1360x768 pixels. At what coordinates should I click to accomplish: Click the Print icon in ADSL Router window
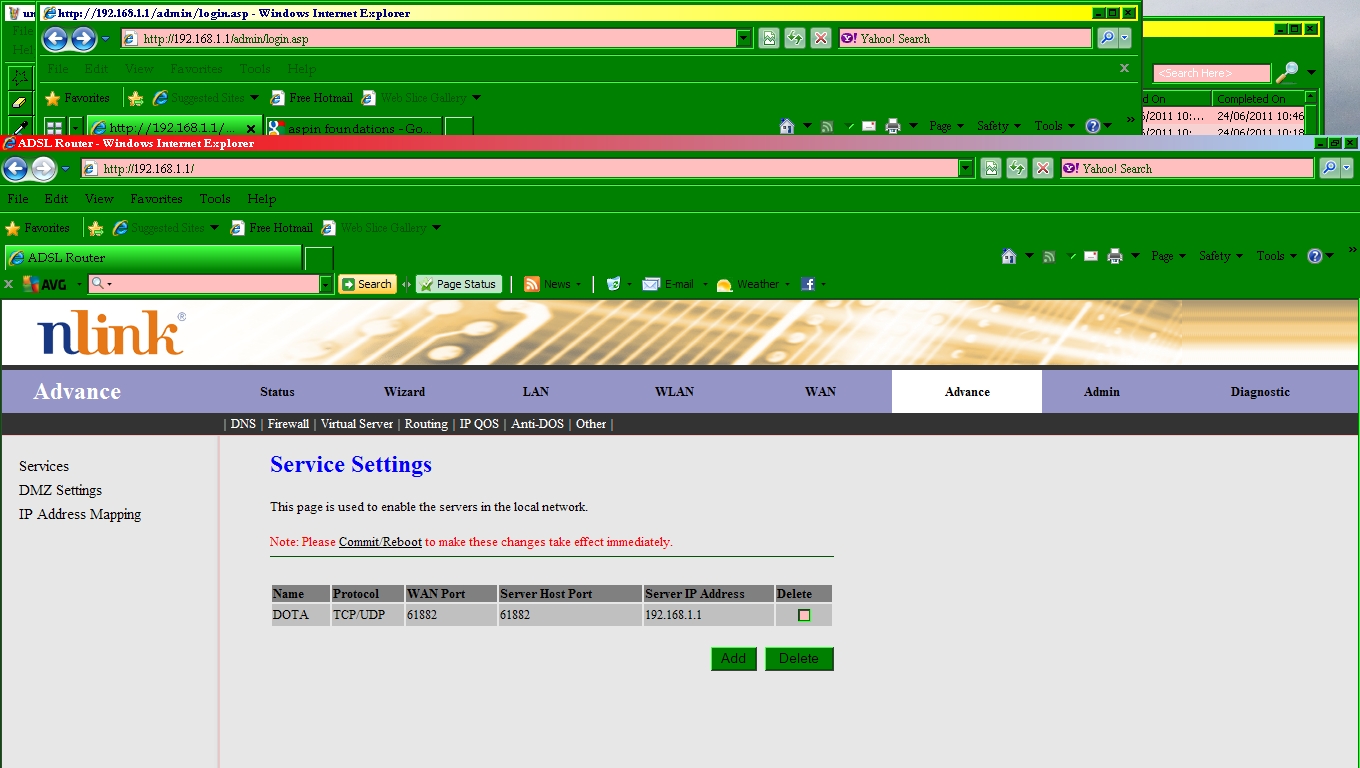click(1115, 256)
